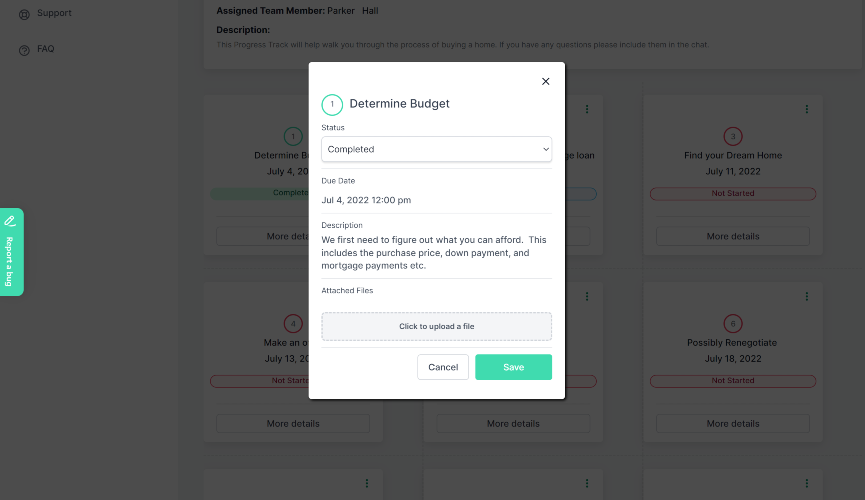Save the Determine Budget changes
865x500 pixels.
[513, 367]
